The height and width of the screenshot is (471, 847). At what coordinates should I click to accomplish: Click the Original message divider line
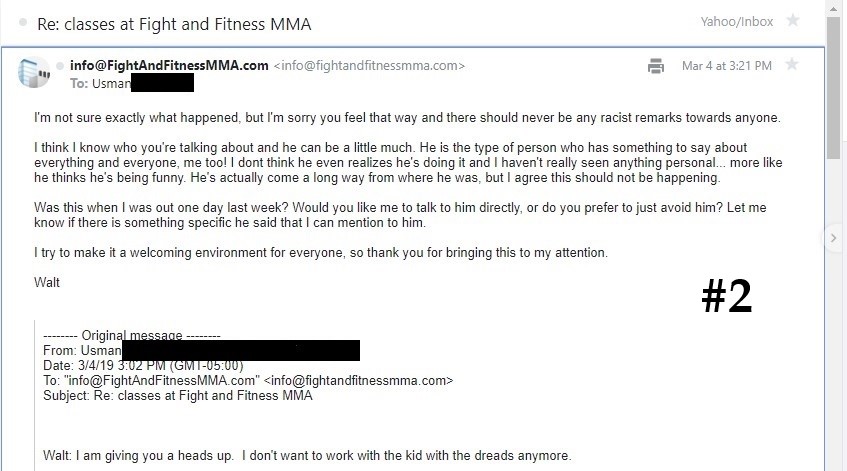tap(132, 335)
